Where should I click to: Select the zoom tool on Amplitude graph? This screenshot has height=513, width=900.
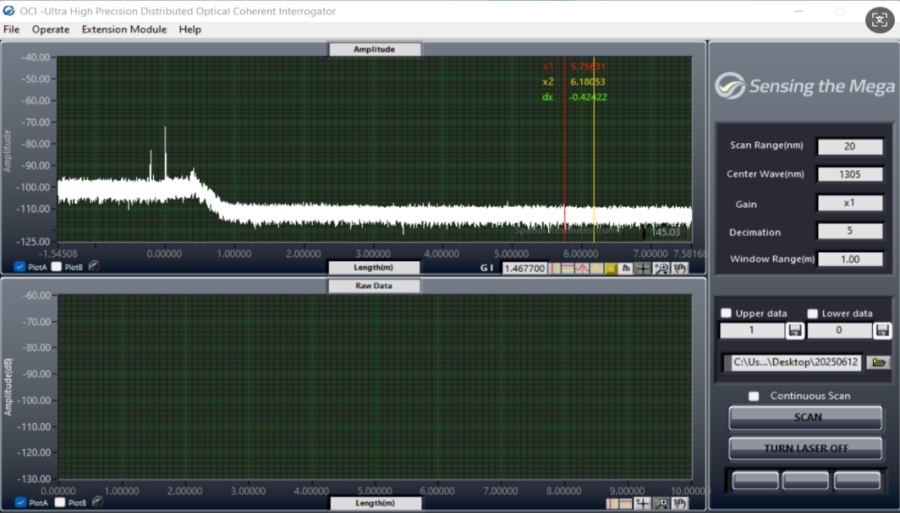662,268
